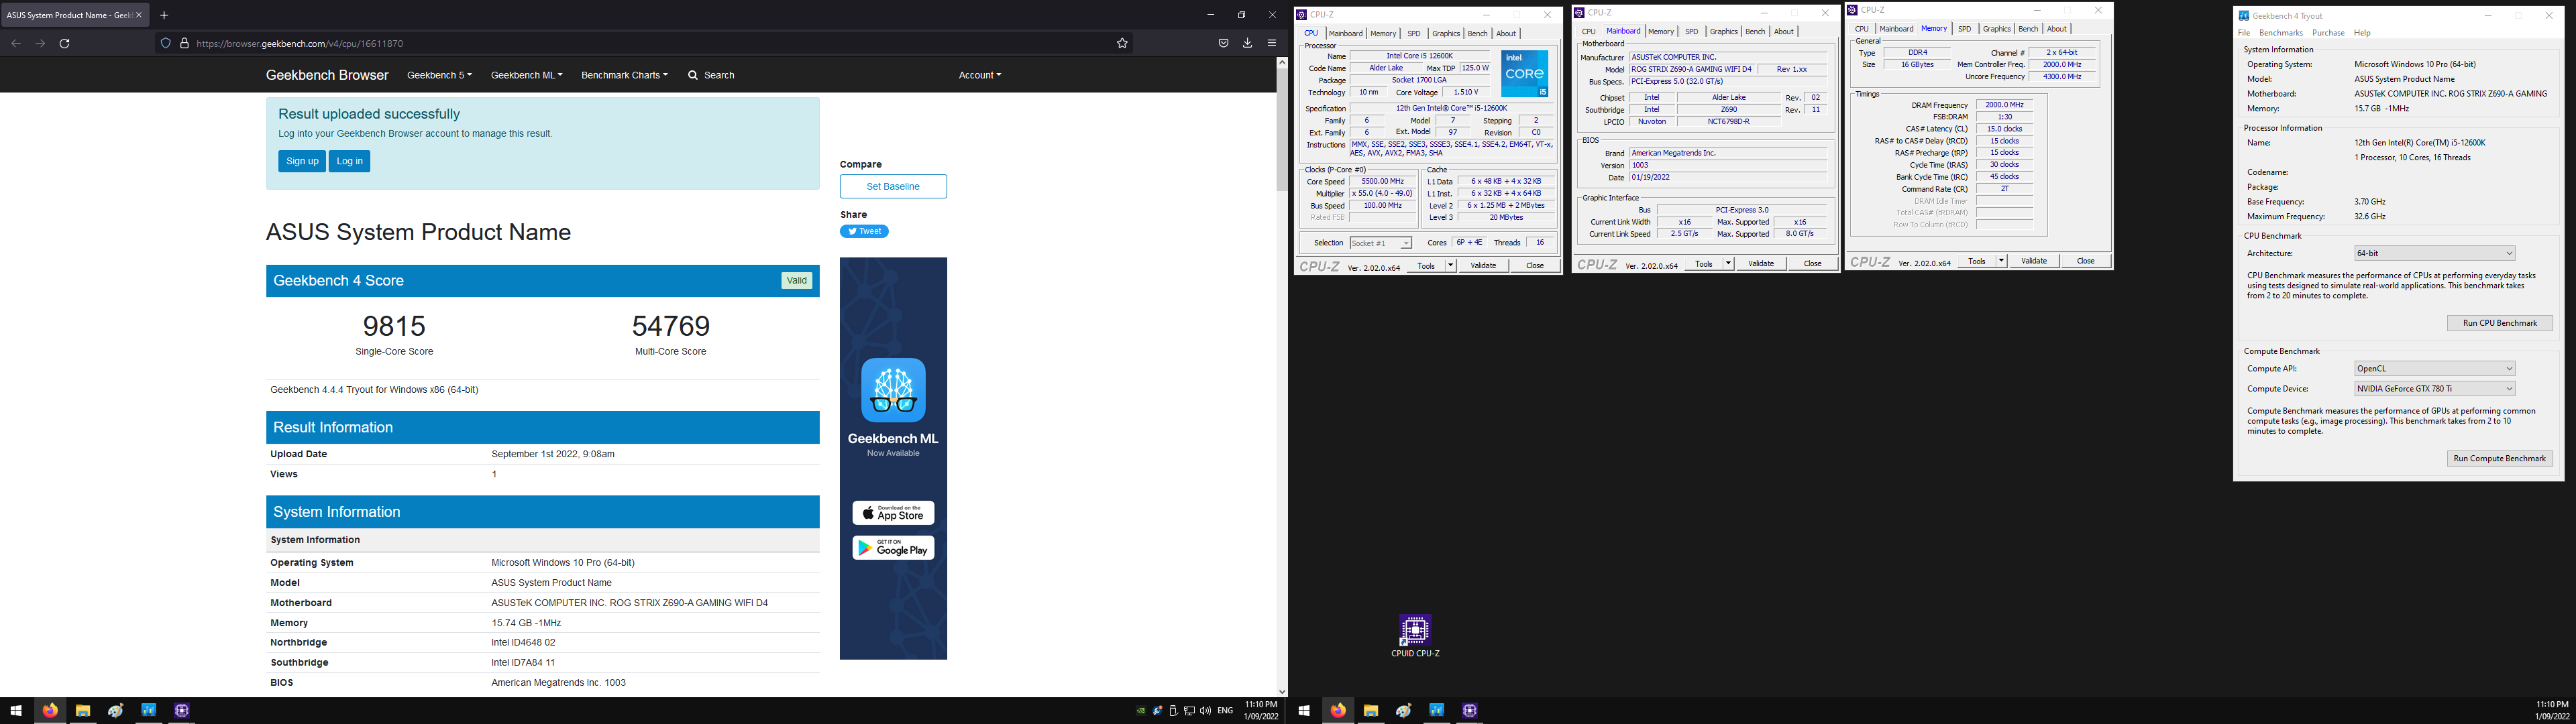The width and height of the screenshot is (2576, 724).
Task: Click Validate in the first CPU-Z window
Action: [1483, 265]
